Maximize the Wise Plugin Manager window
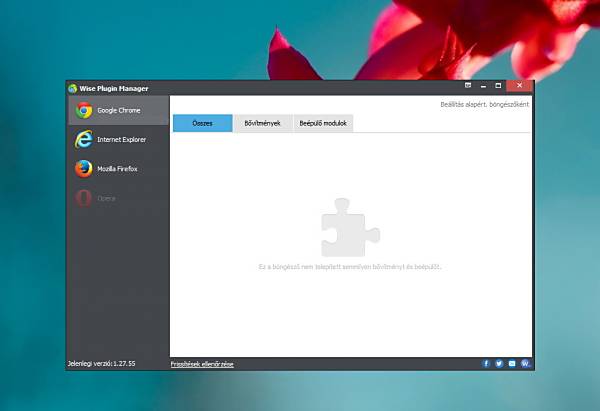This screenshot has width=600, height=411. [498, 86]
